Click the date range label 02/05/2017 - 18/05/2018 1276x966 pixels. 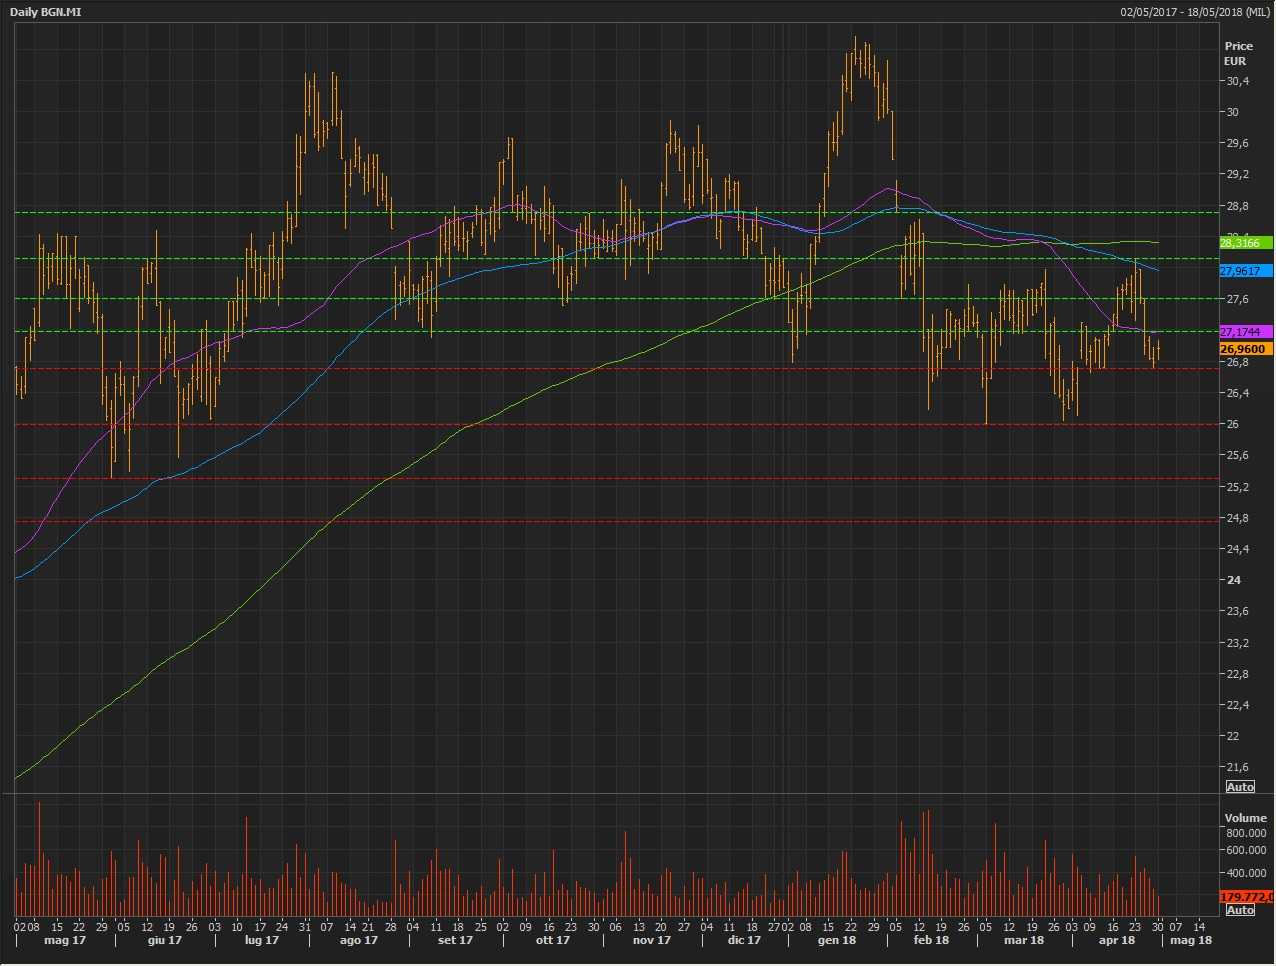pos(1195,12)
